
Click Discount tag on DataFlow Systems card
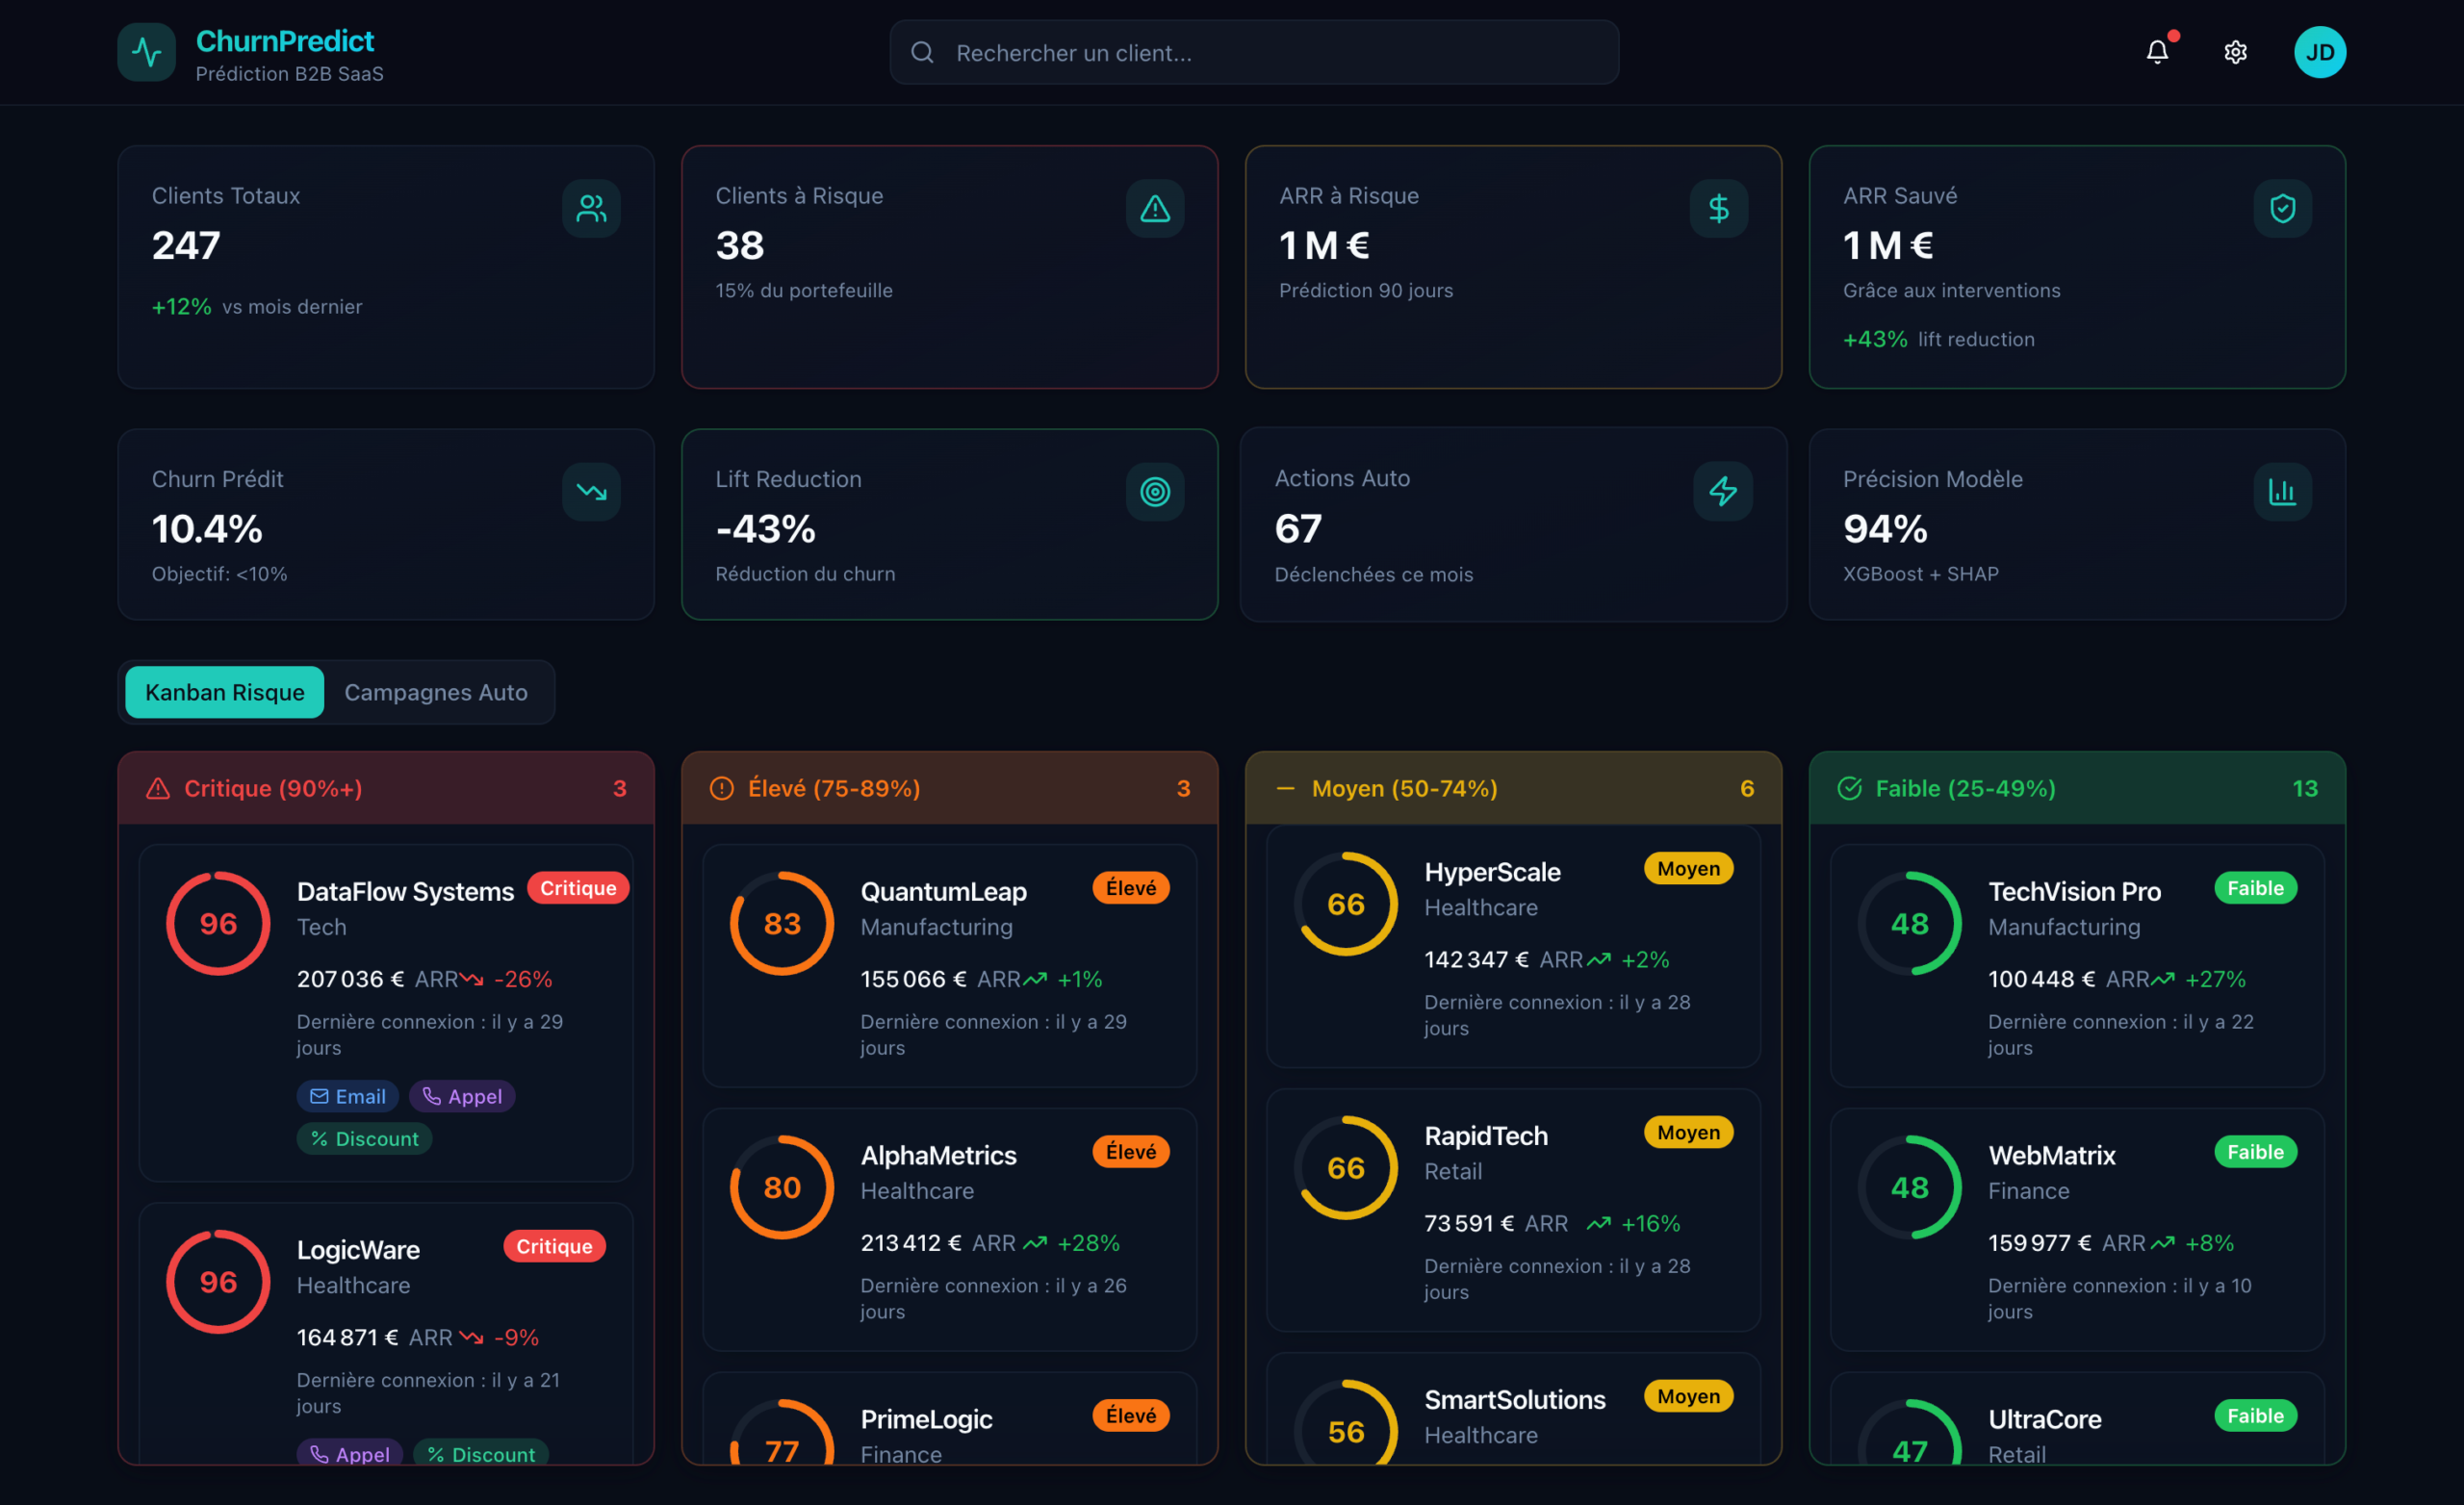point(364,1138)
